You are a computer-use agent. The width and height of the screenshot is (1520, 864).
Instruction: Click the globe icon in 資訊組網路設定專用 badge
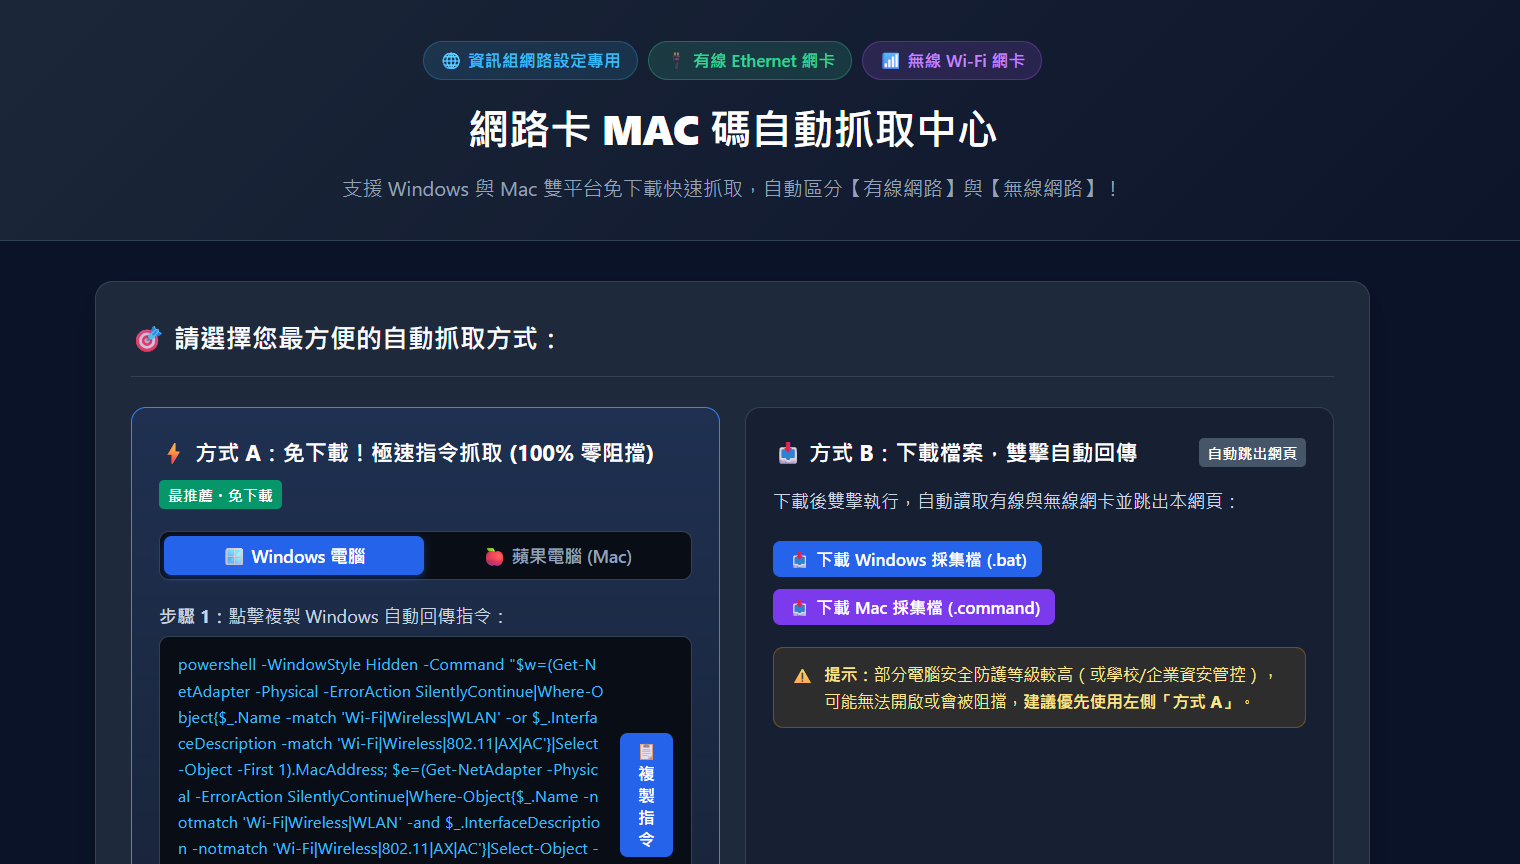[451, 61]
